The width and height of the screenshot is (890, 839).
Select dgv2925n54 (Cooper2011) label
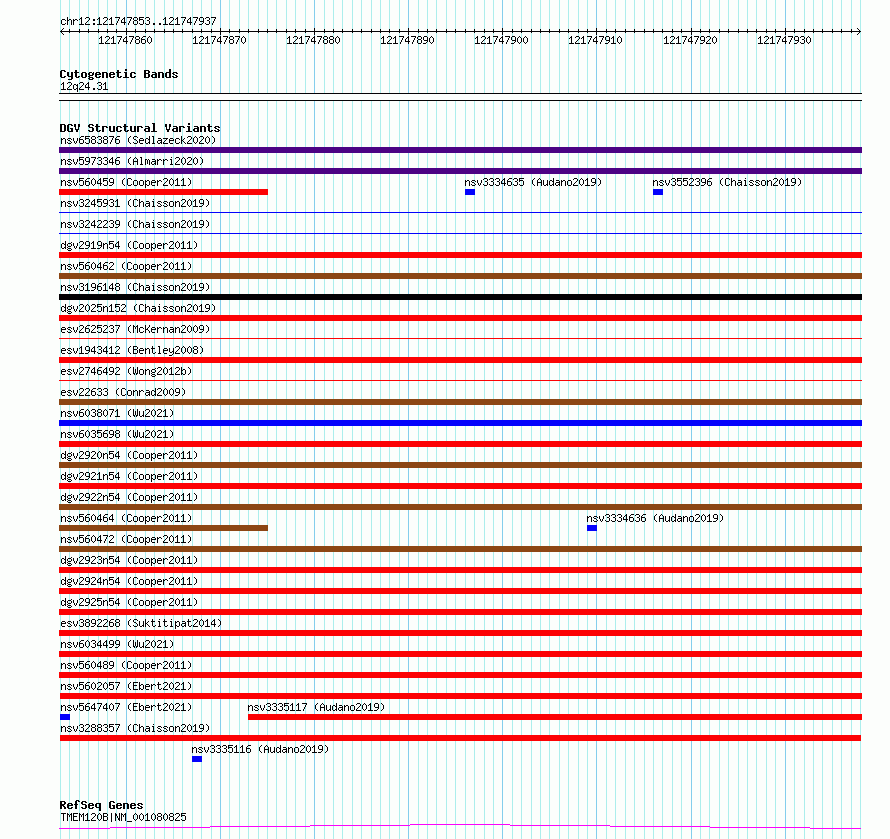tap(129, 602)
